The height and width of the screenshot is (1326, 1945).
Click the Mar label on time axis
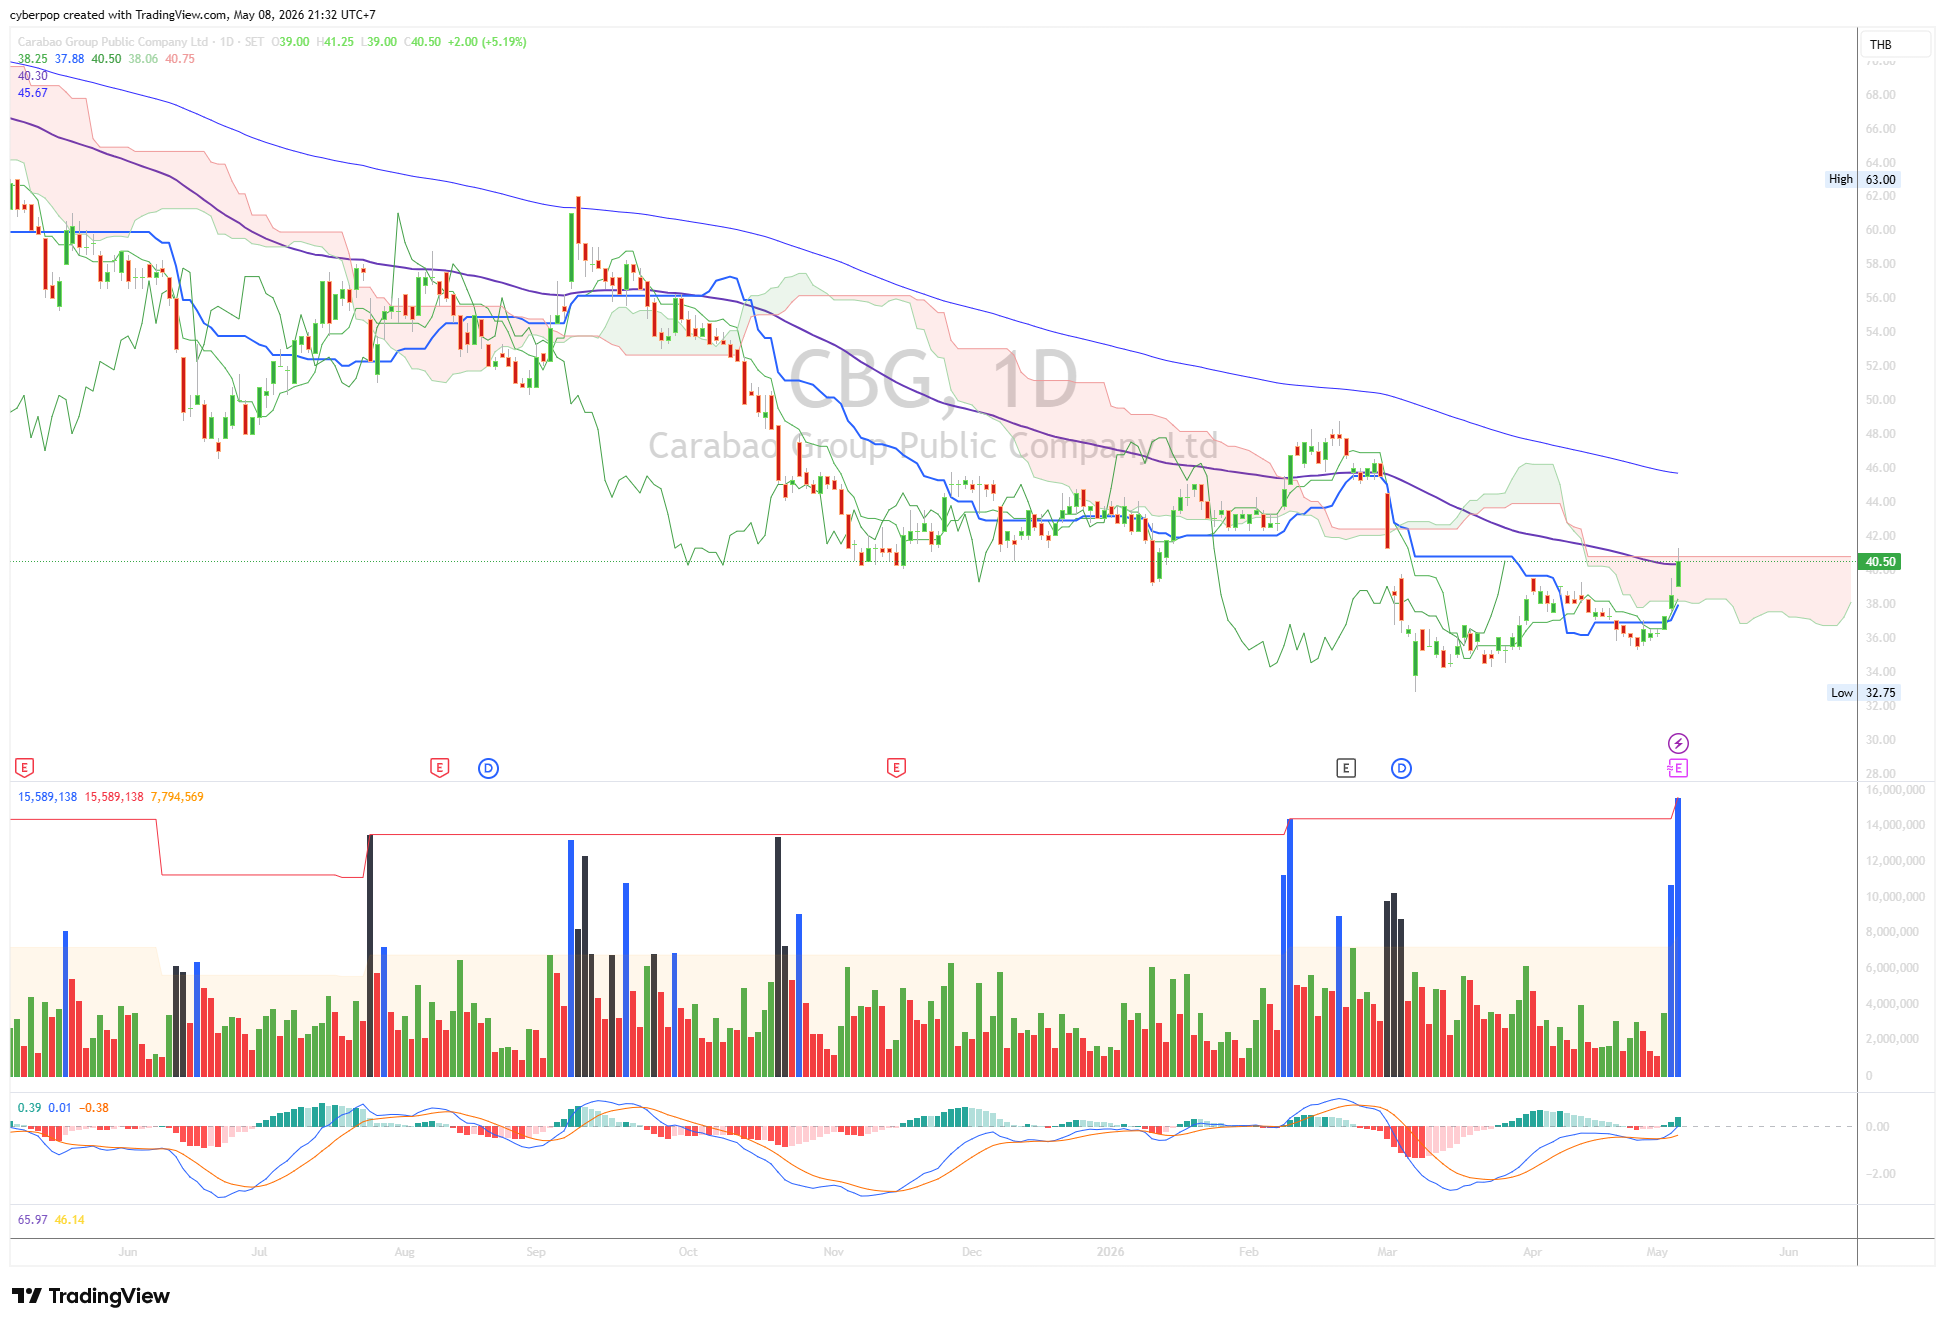(1387, 1252)
